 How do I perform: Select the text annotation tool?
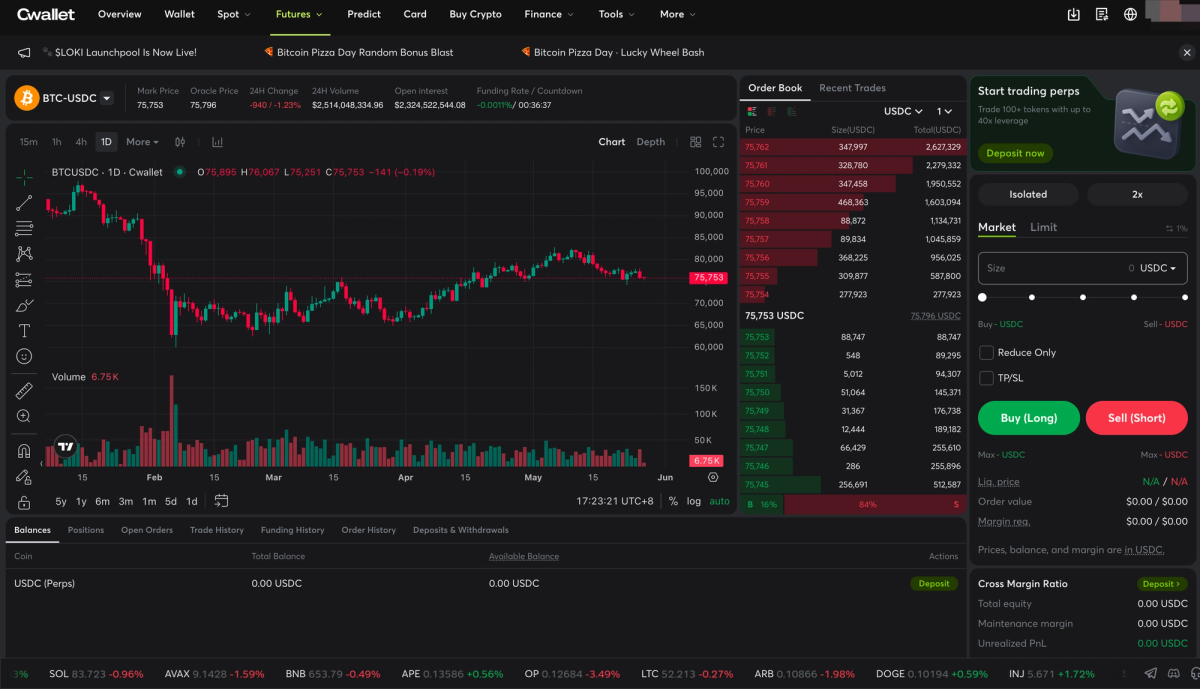click(24, 330)
